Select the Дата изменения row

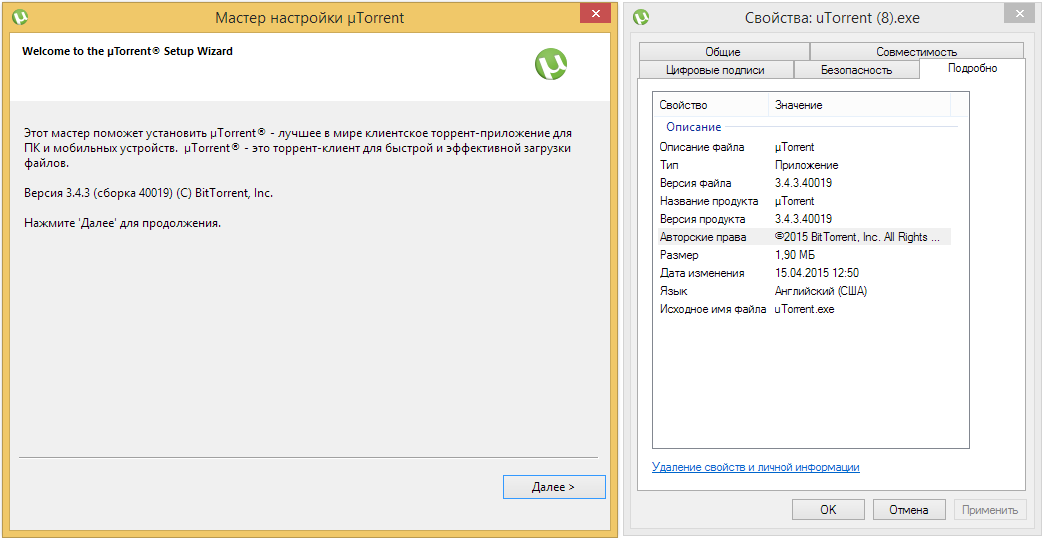pyautogui.click(x=802, y=273)
